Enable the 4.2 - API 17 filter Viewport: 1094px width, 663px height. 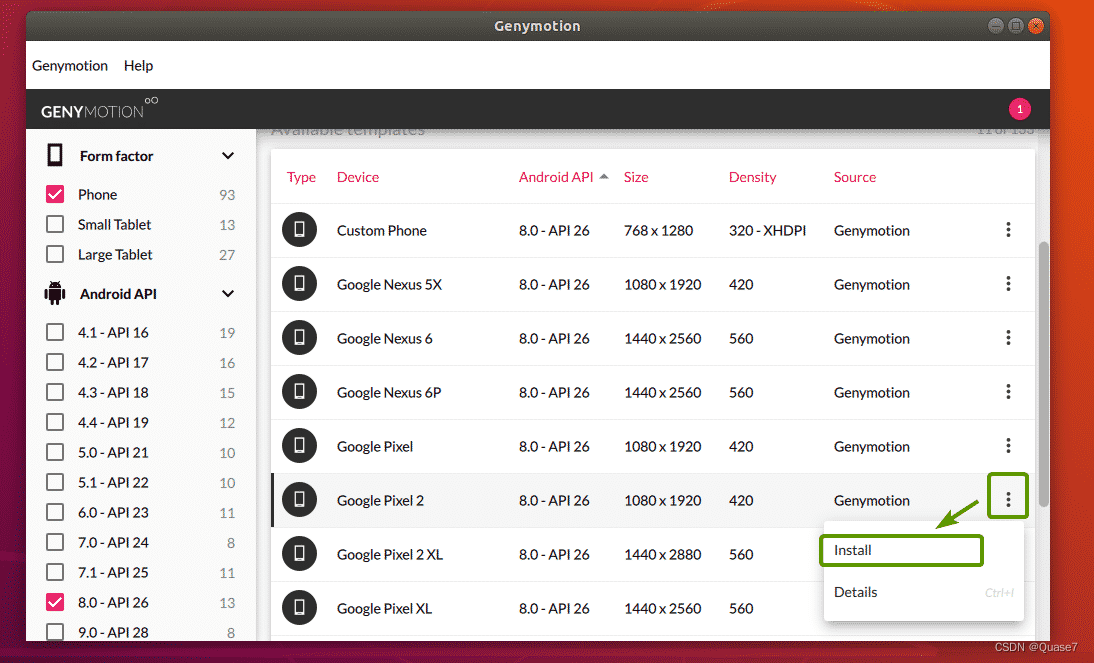(55, 362)
